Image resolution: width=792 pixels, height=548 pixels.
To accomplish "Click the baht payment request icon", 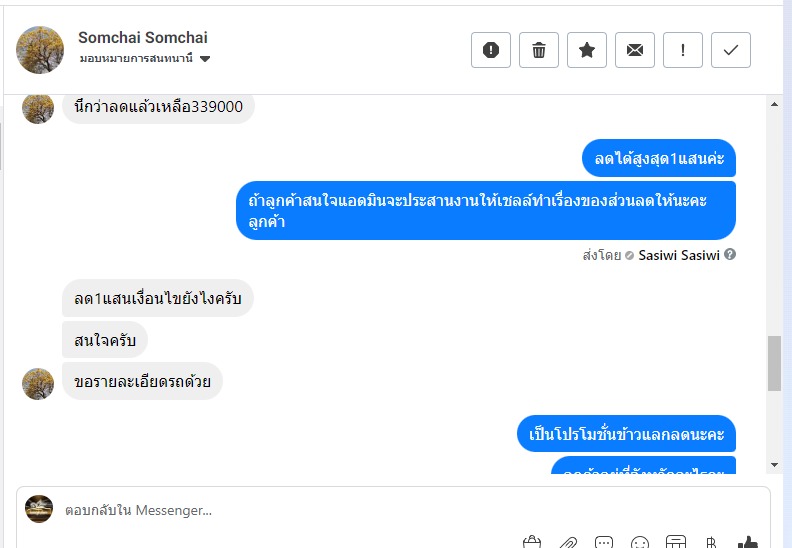I will [711, 543].
